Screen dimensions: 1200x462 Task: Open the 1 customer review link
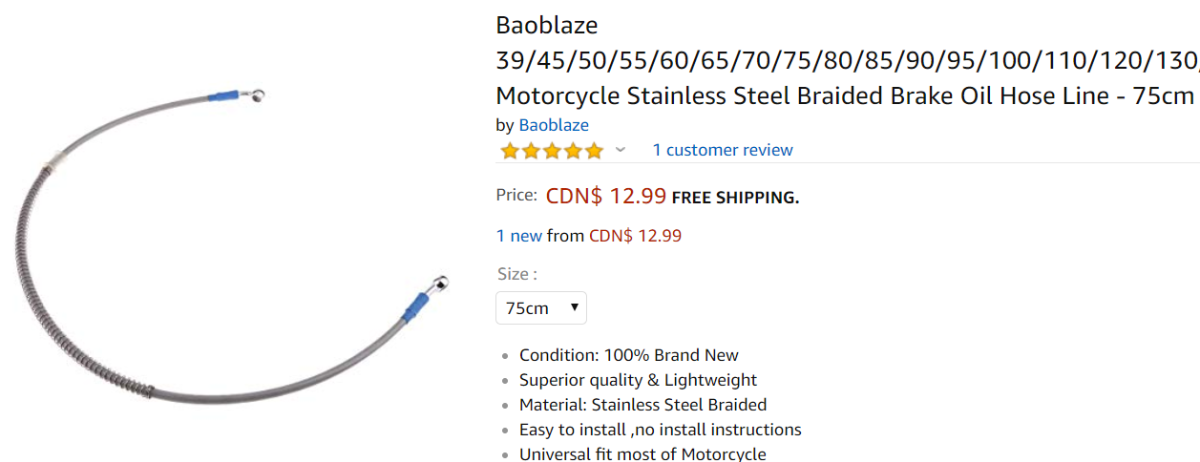coord(722,150)
